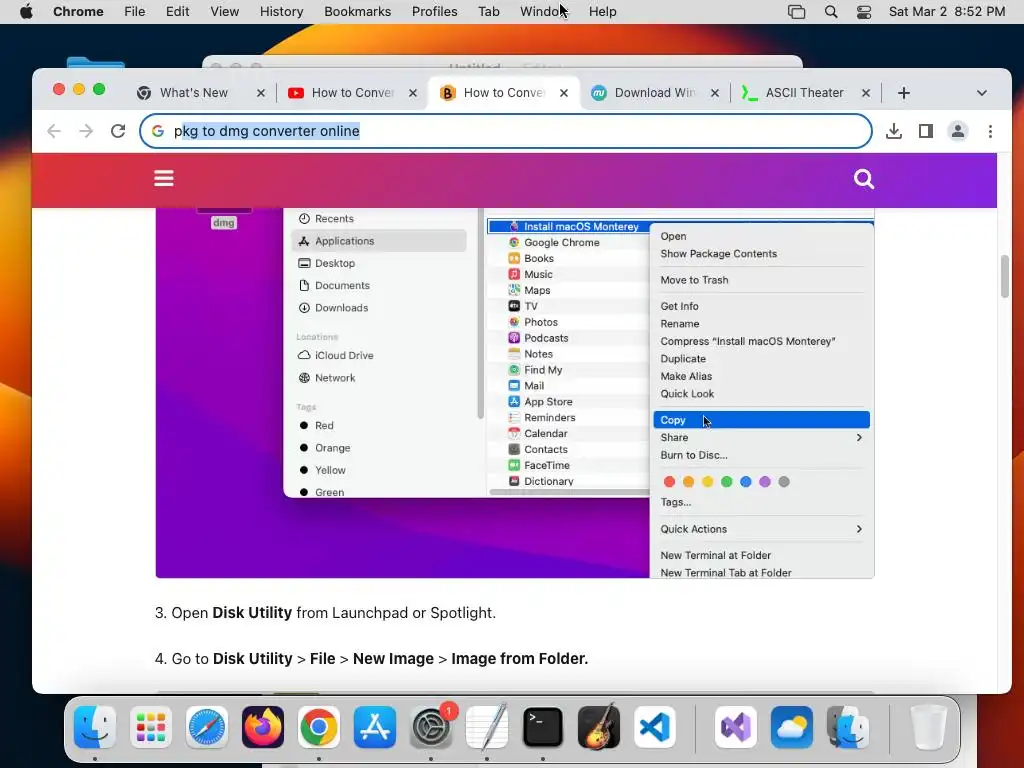Open Chrome's three-dot menu
This screenshot has height=768, width=1024.
(990, 131)
